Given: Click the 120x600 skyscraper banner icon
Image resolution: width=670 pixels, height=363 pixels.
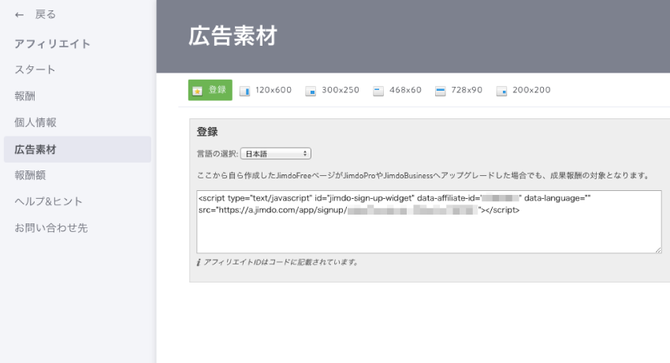Looking at the screenshot, I should tap(244, 91).
